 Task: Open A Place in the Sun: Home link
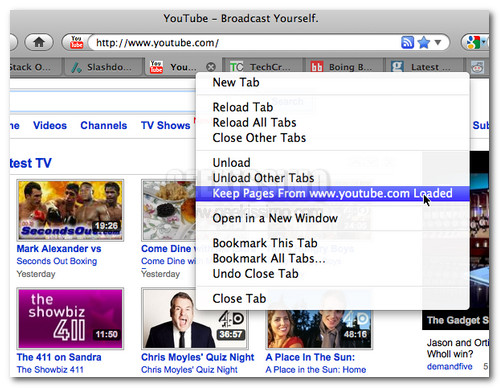[x=316, y=370]
